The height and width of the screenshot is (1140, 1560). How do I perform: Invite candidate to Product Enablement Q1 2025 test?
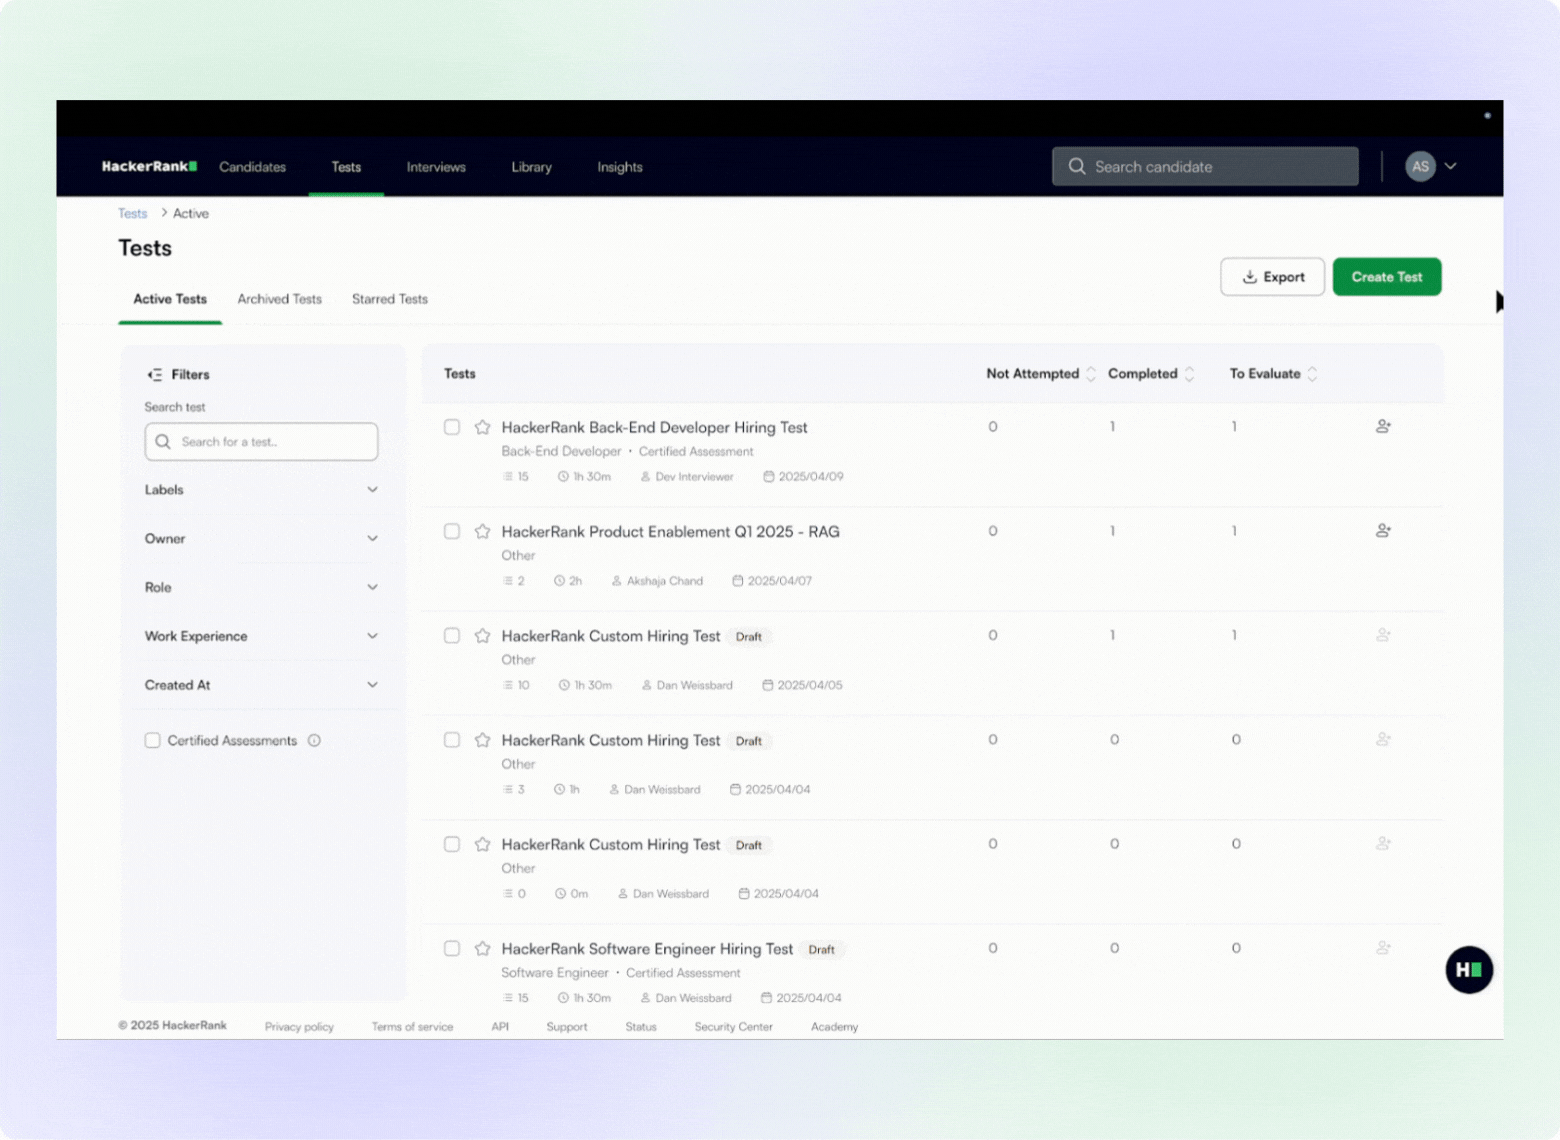coord(1383,530)
